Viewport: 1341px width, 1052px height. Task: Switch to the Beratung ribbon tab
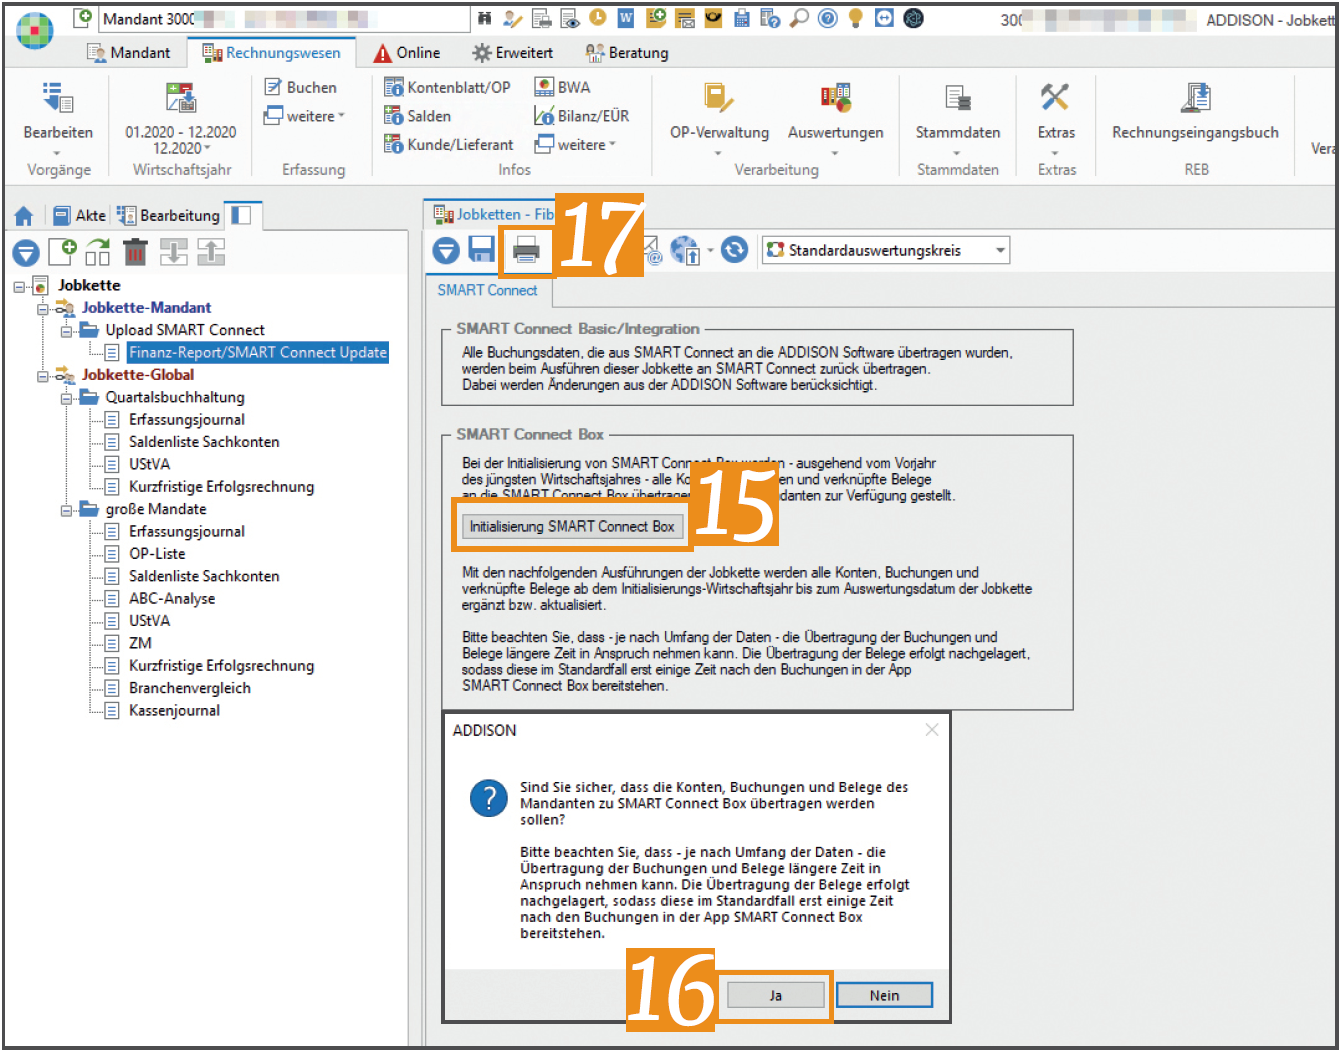pyautogui.click(x=627, y=53)
